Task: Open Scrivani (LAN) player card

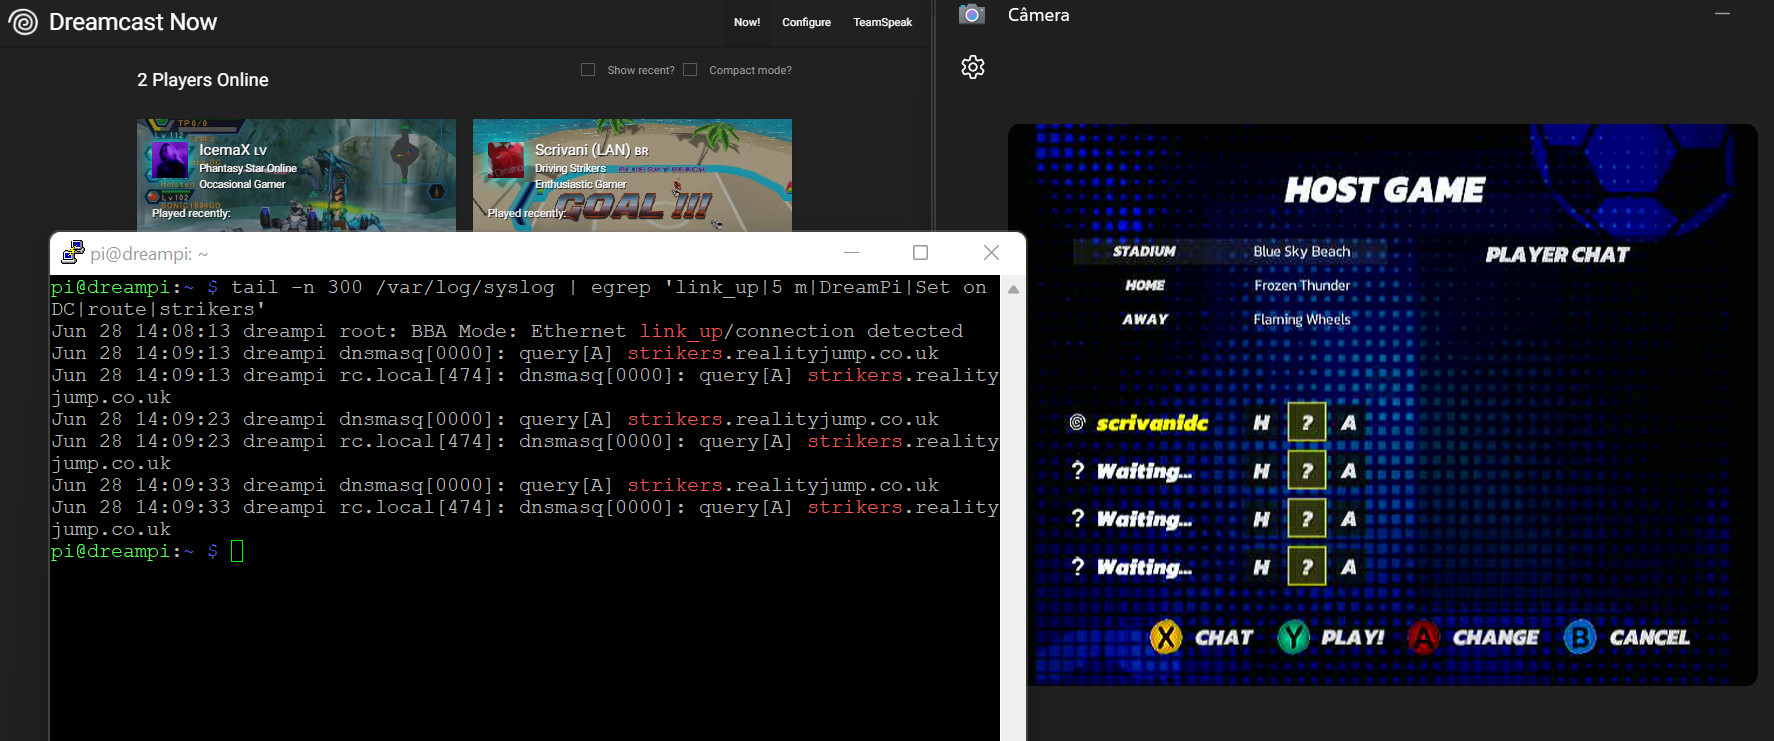Action: click(x=632, y=175)
